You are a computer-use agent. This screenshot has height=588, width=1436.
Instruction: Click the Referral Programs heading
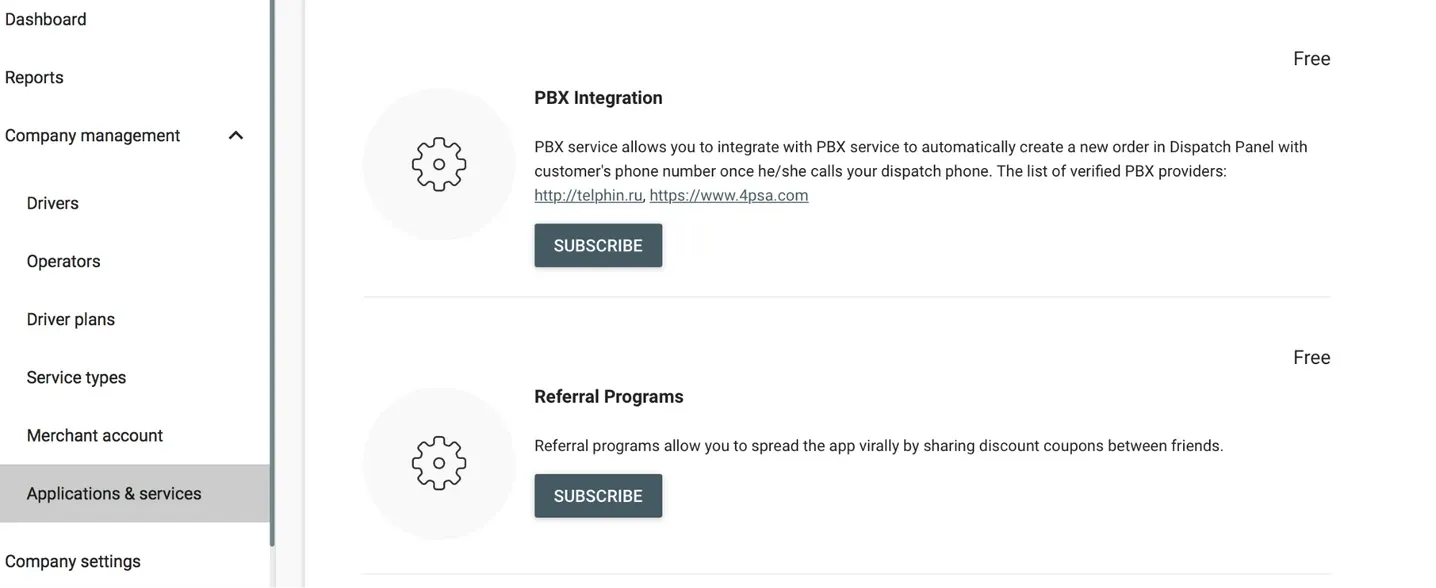(609, 397)
